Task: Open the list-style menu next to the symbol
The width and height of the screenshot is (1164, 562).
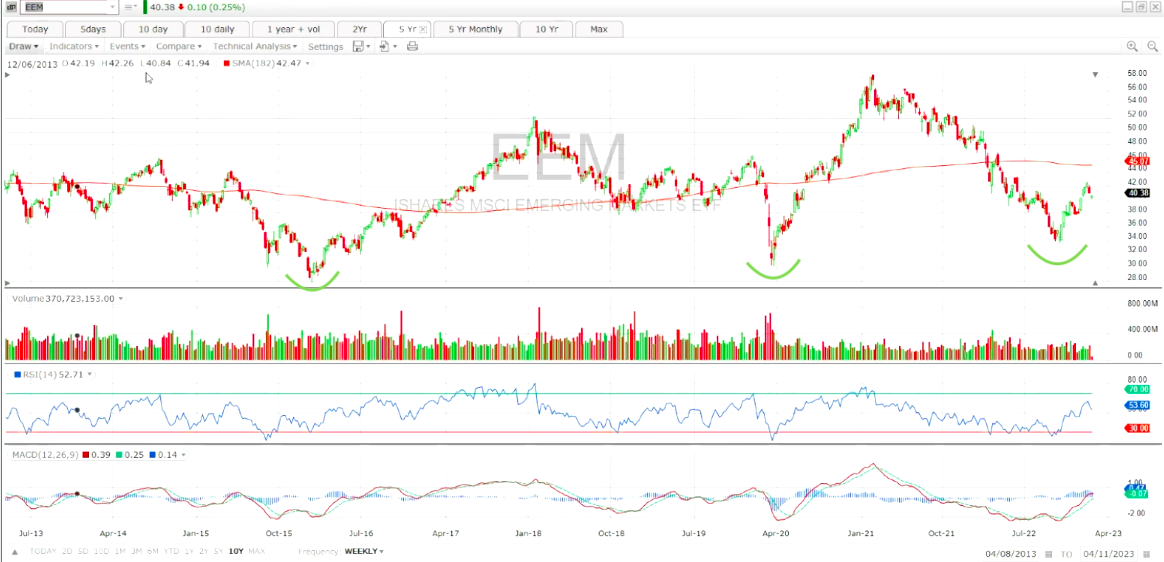Action: (x=130, y=7)
